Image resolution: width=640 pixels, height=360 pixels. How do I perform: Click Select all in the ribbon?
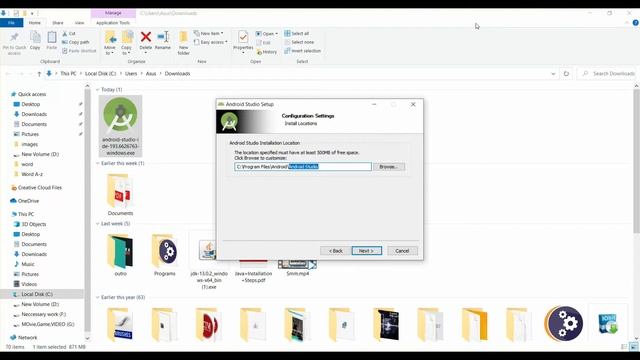coord(297,33)
